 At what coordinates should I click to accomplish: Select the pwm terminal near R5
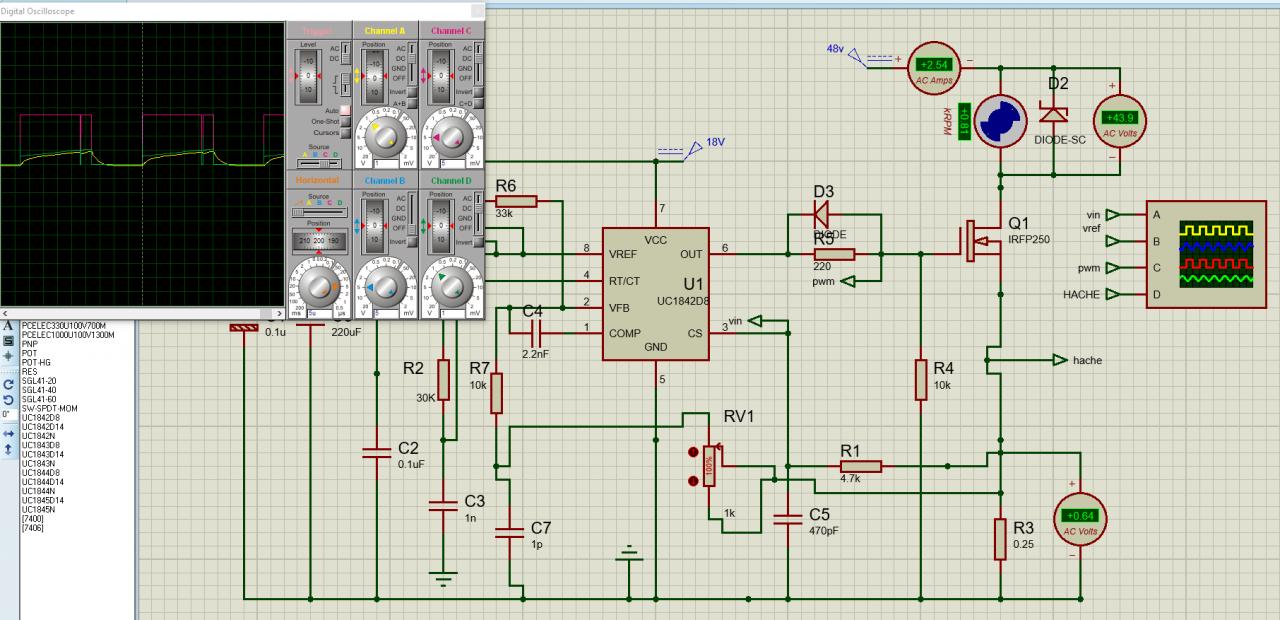click(x=850, y=282)
